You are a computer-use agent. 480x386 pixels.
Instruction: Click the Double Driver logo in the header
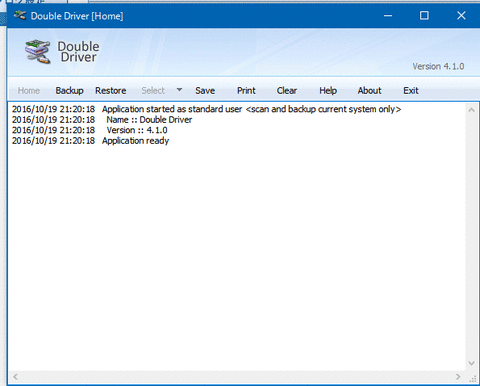38,51
